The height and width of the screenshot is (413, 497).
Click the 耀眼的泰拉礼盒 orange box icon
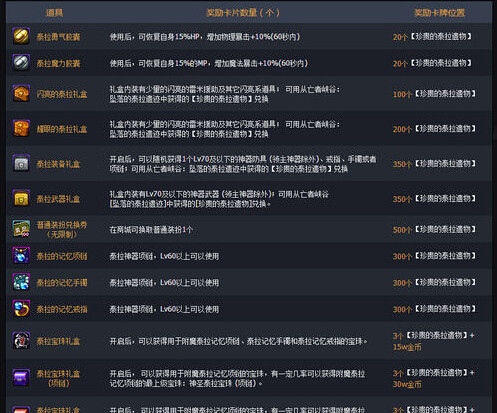pos(21,128)
